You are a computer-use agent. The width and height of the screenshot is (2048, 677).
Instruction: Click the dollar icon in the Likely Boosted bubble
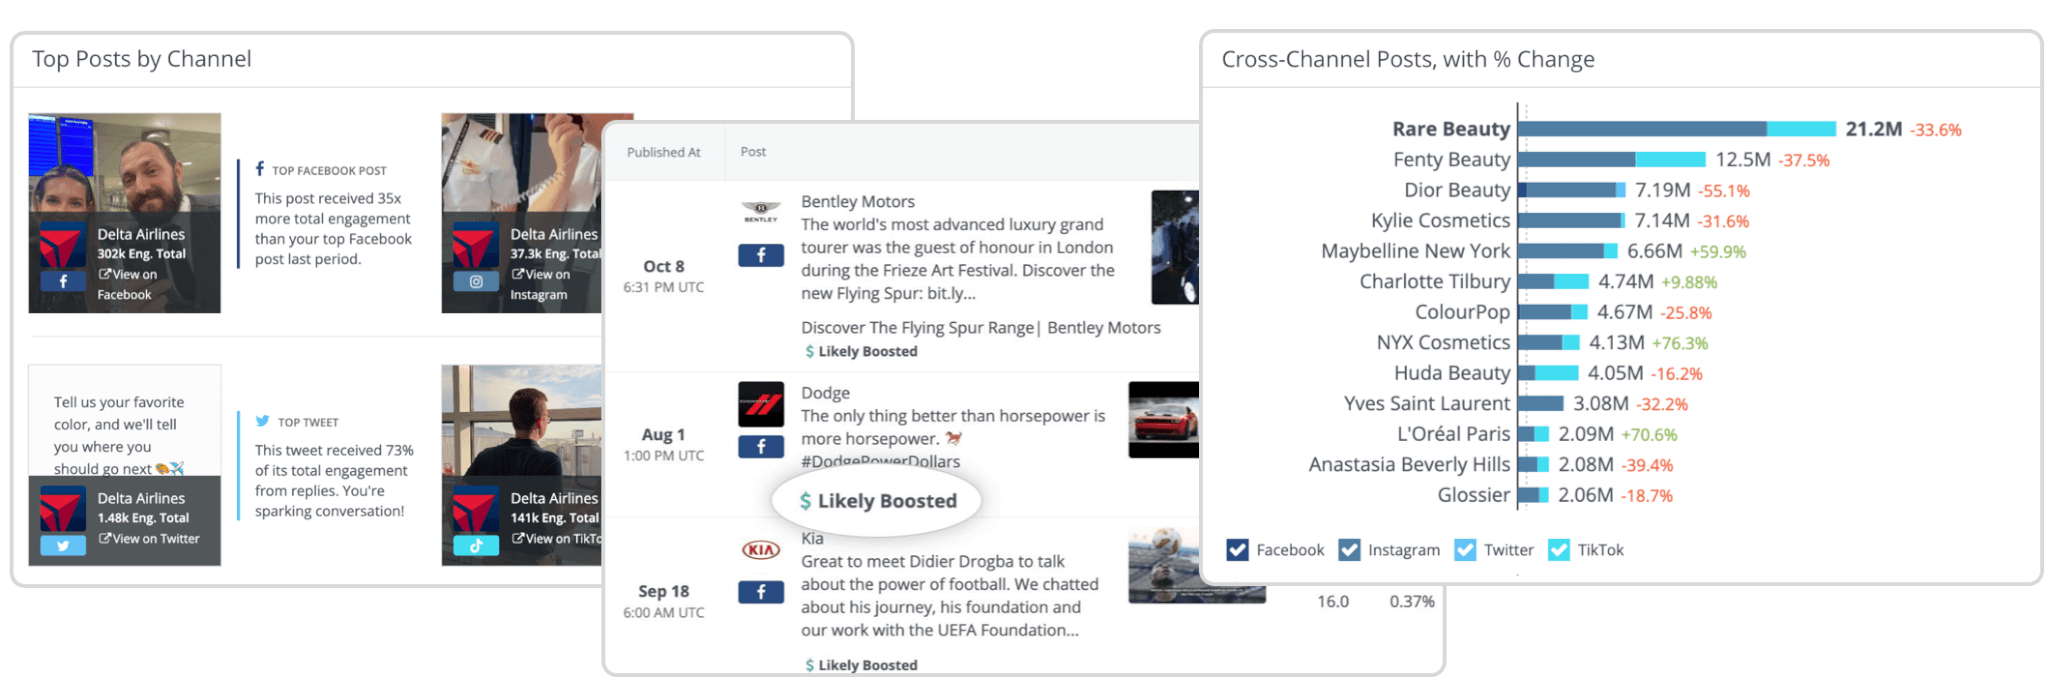click(805, 501)
